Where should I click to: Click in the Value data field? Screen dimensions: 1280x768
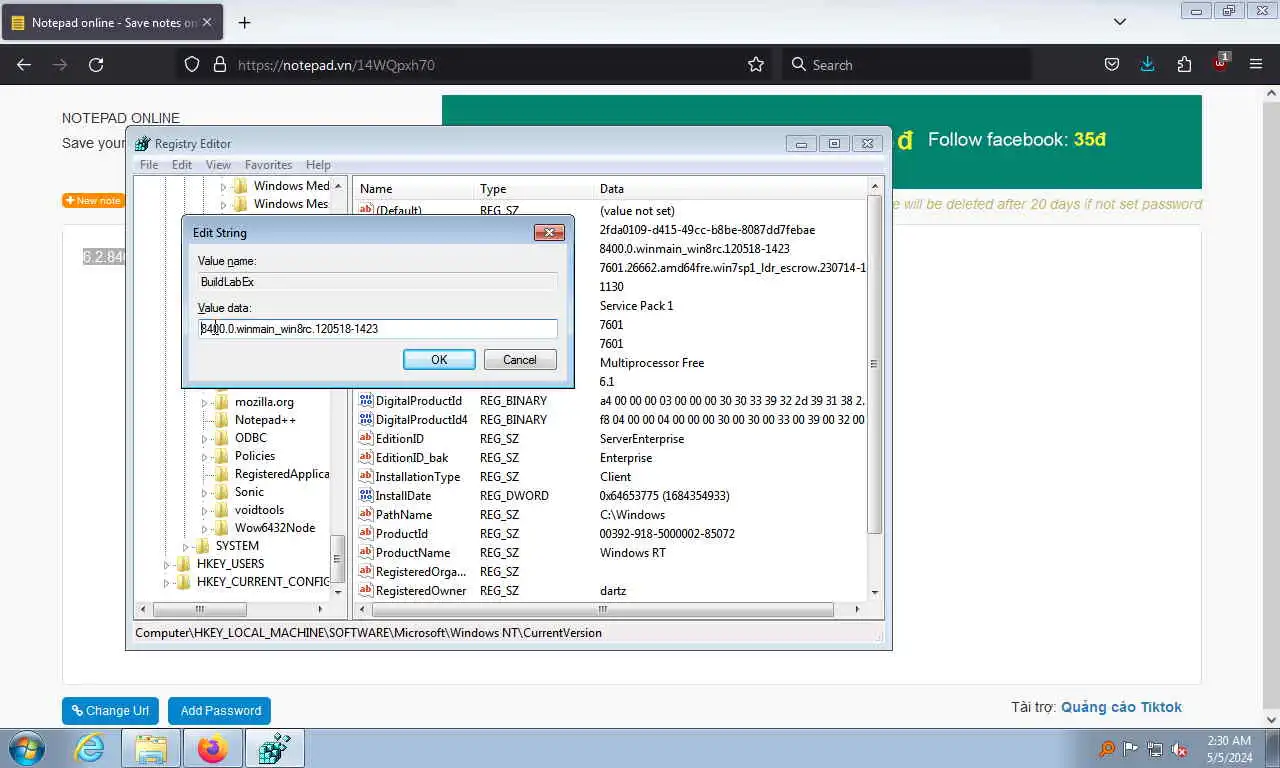tap(378, 329)
